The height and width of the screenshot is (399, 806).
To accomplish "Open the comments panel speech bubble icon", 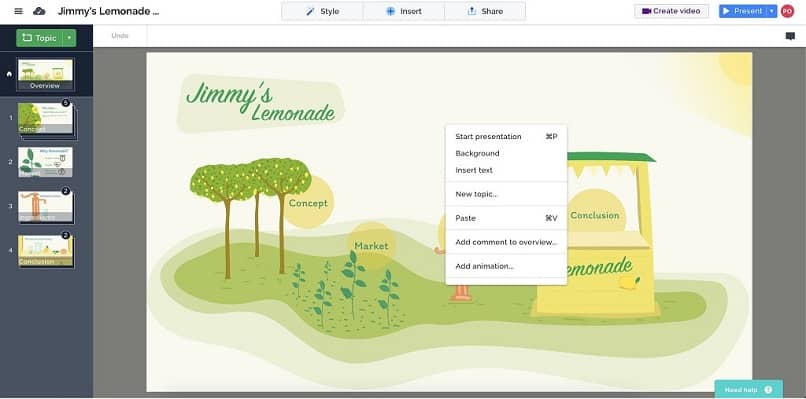I will tap(790, 36).
